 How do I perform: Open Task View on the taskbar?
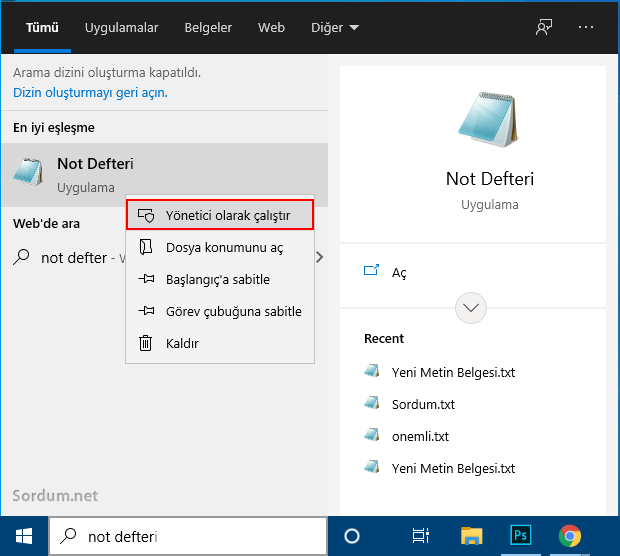(420, 536)
